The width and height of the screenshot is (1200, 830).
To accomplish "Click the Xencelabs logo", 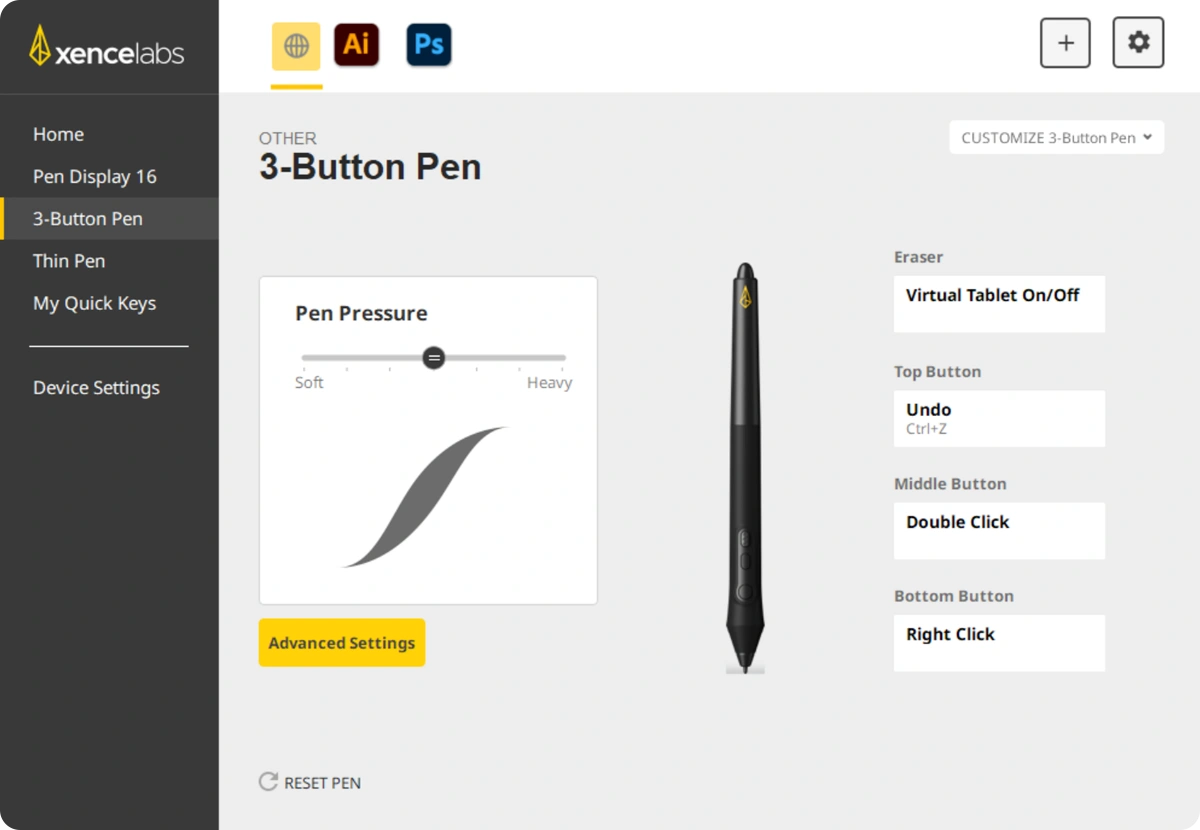I will pyautogui.click(x=107, y=47).
